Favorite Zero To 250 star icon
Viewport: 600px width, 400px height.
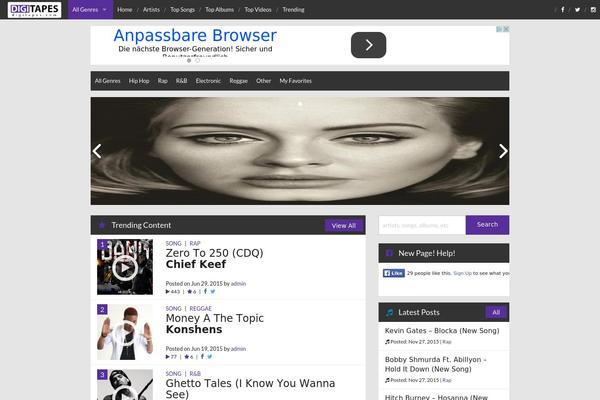point(189,292)
